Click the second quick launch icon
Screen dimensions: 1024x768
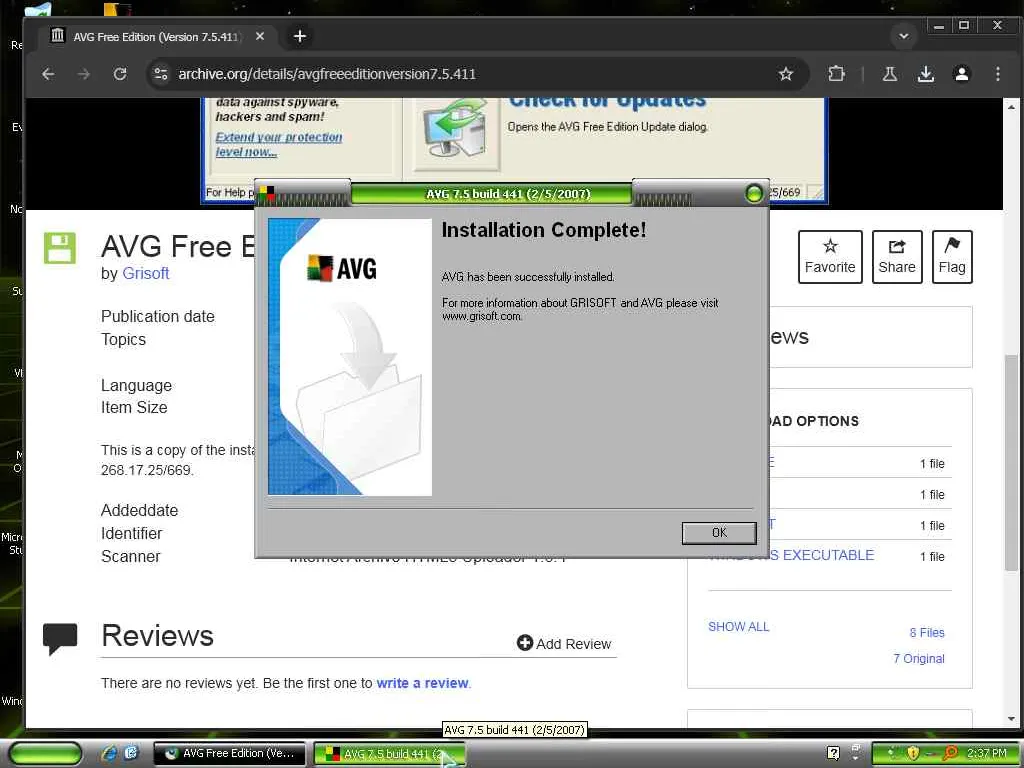click(131, 753)
